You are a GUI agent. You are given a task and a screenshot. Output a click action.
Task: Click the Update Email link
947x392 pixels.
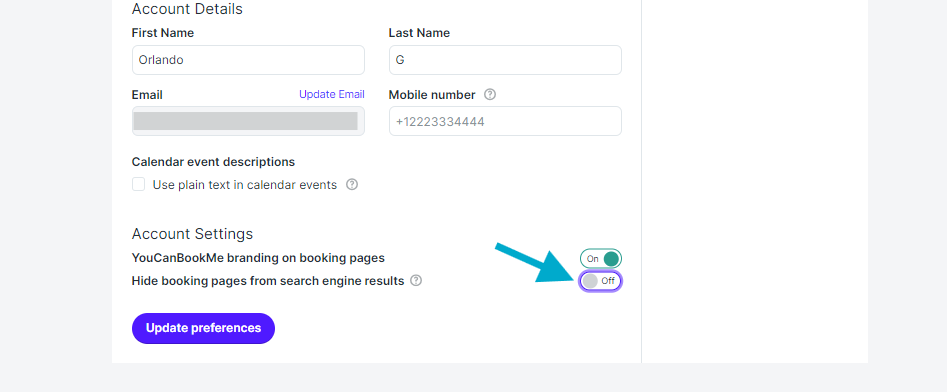click(332, 94)
